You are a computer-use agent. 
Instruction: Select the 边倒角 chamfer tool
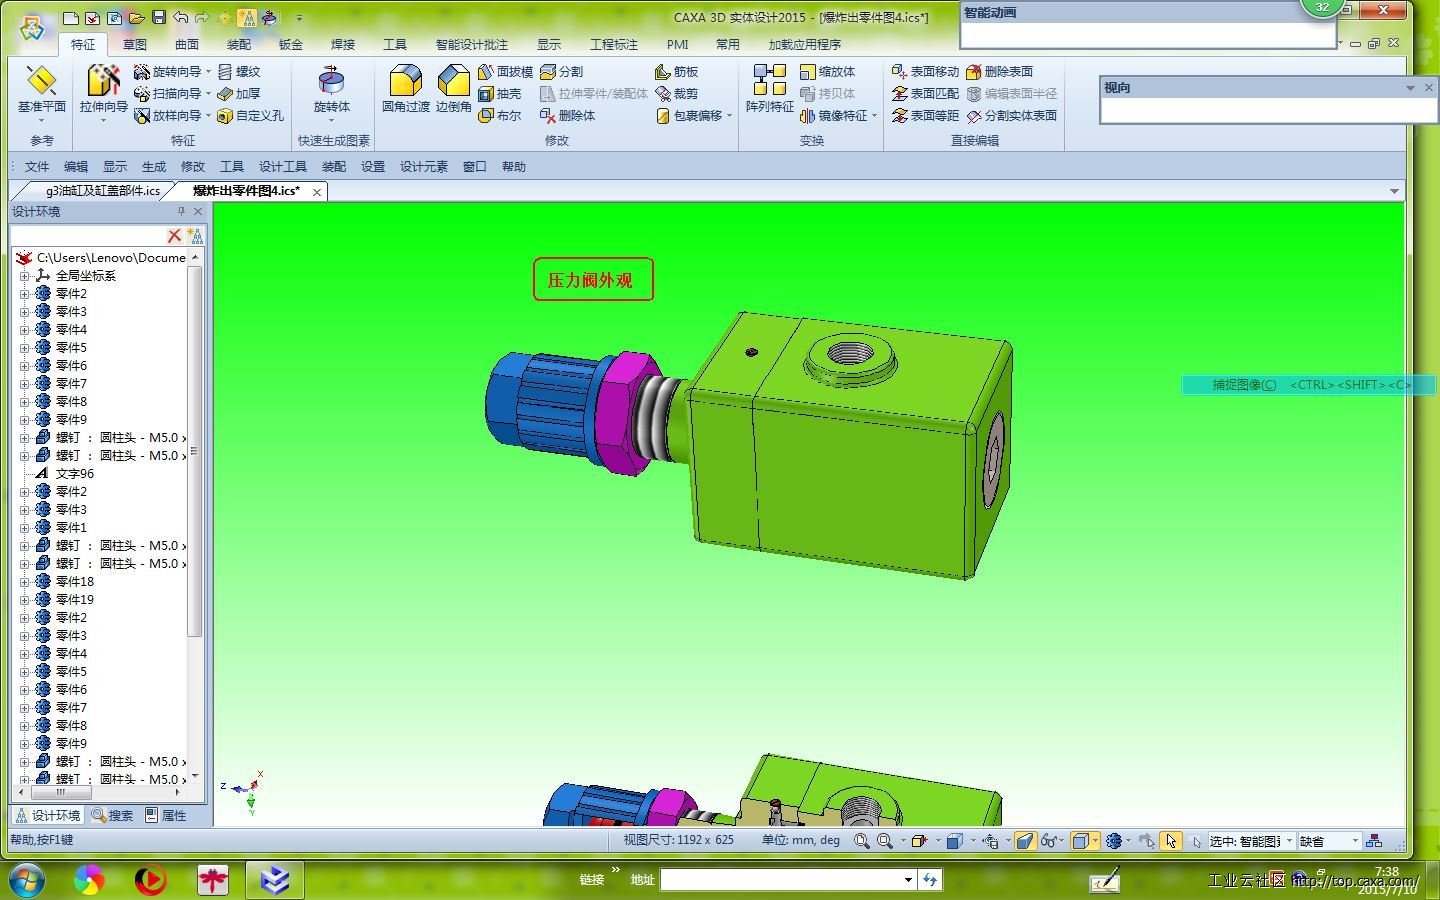453,84
